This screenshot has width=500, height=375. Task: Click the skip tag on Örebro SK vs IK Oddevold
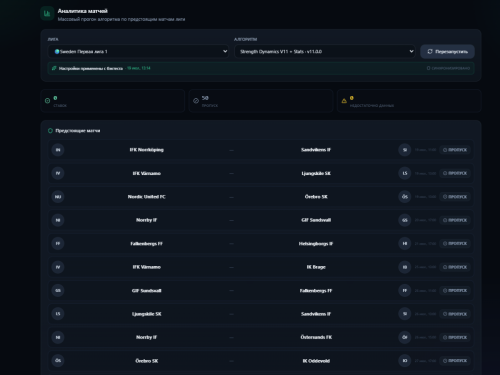pyautogui.click(x=455, y=361)
